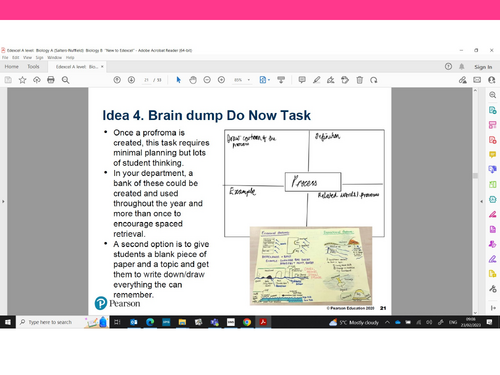Switch to the Tools tab
Image resolution: width=500 pixels, height=375 pixels.
33,67
